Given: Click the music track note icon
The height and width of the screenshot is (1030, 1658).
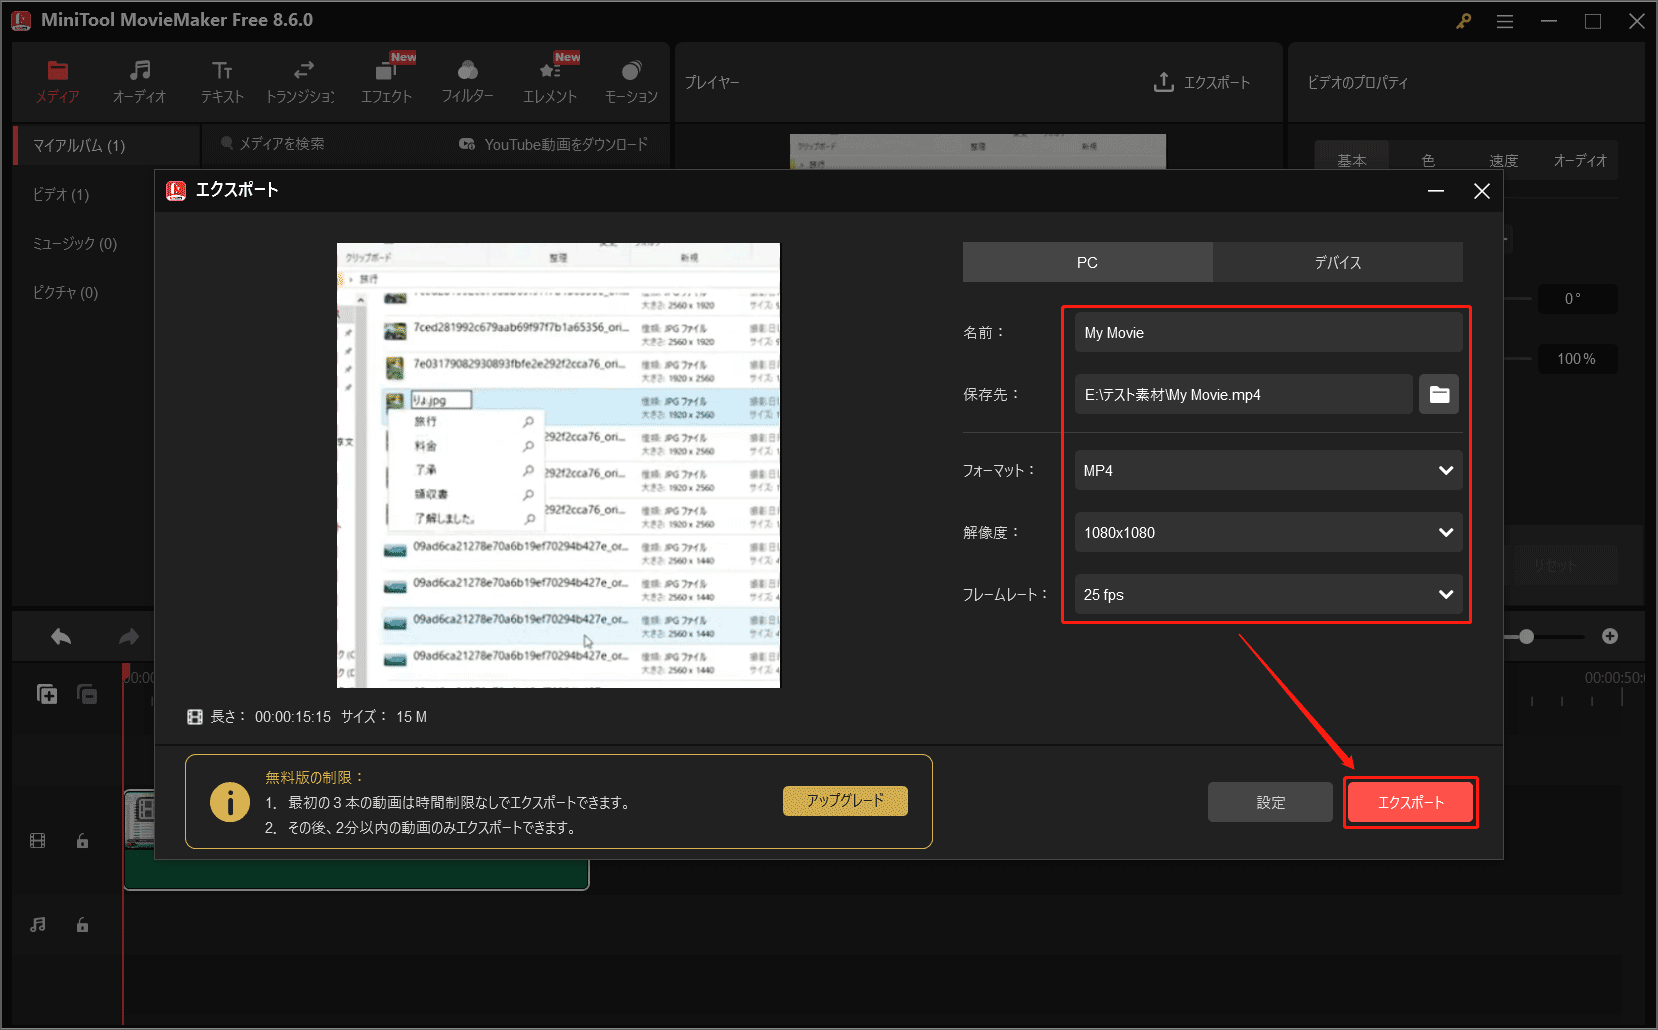Looking at the screenshot, I should [38, 925].
